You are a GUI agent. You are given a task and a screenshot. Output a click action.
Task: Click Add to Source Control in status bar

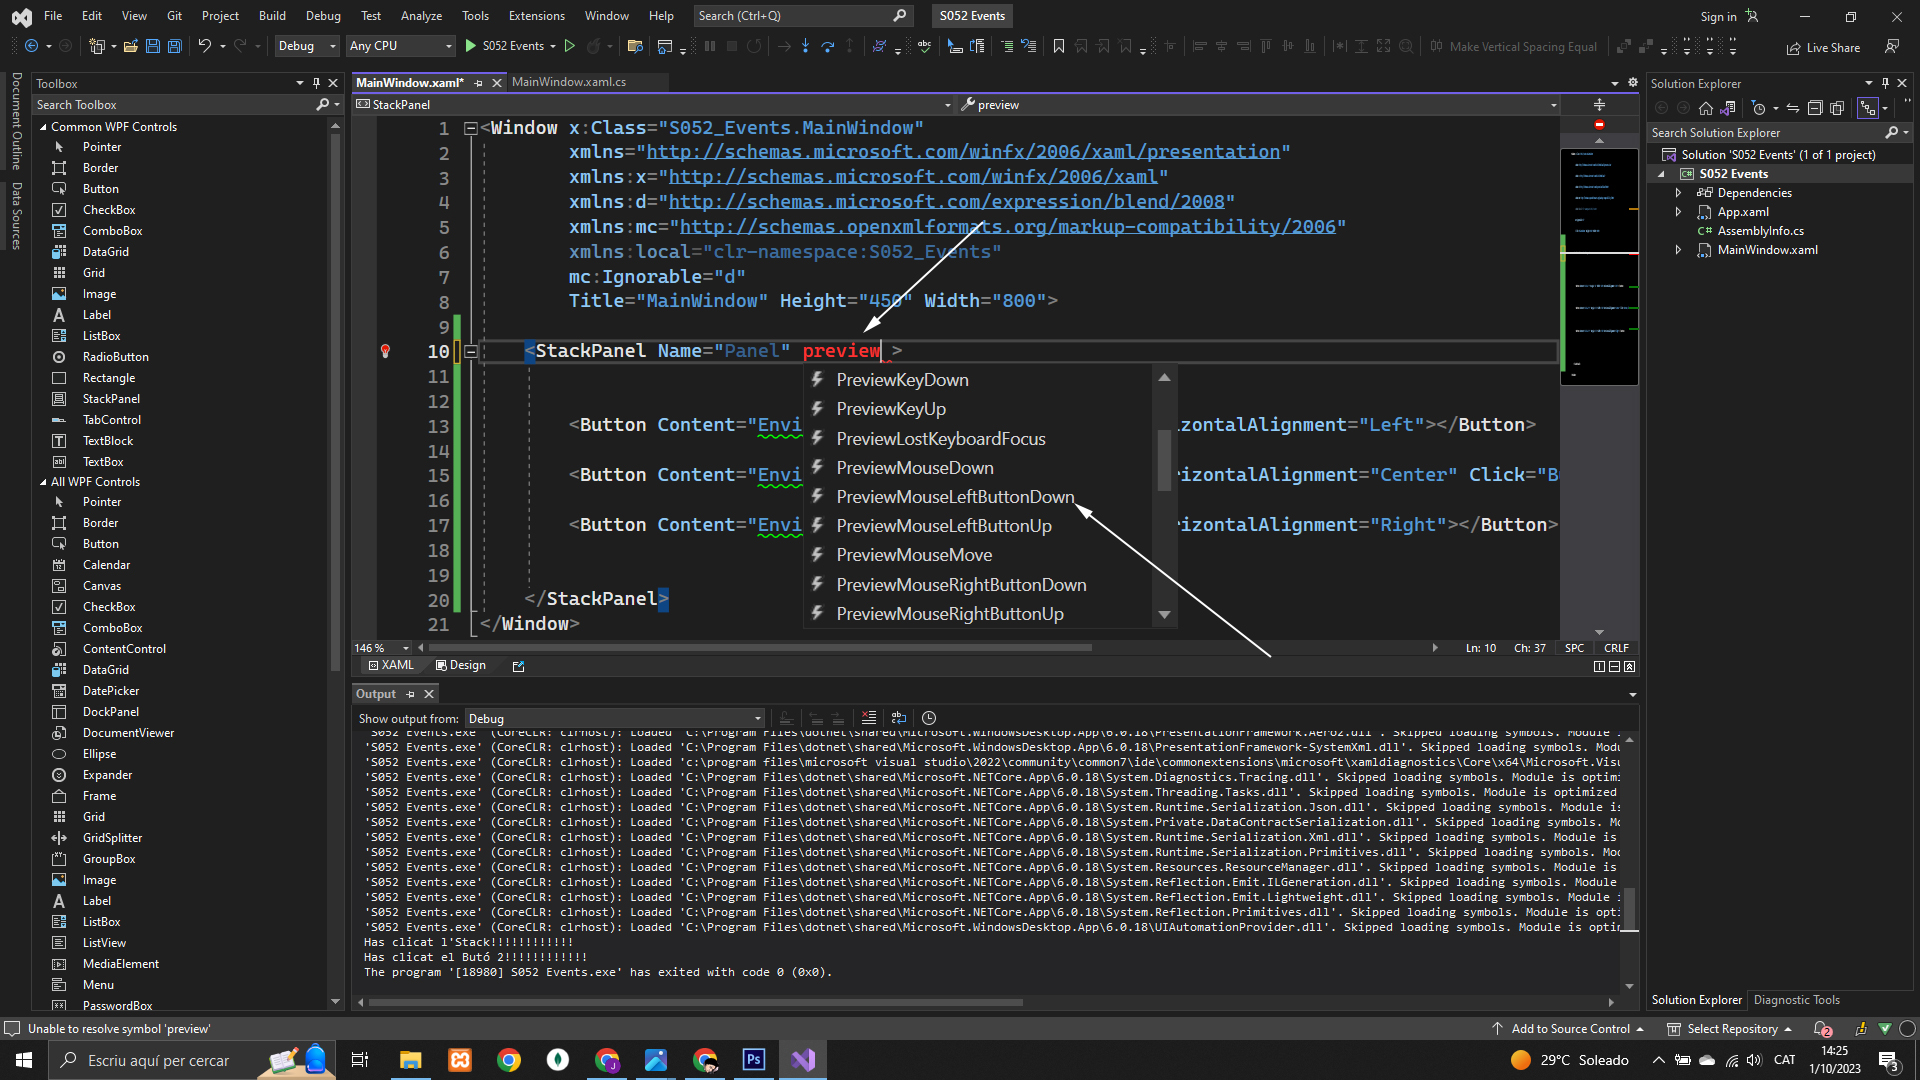point(1570,1029)
